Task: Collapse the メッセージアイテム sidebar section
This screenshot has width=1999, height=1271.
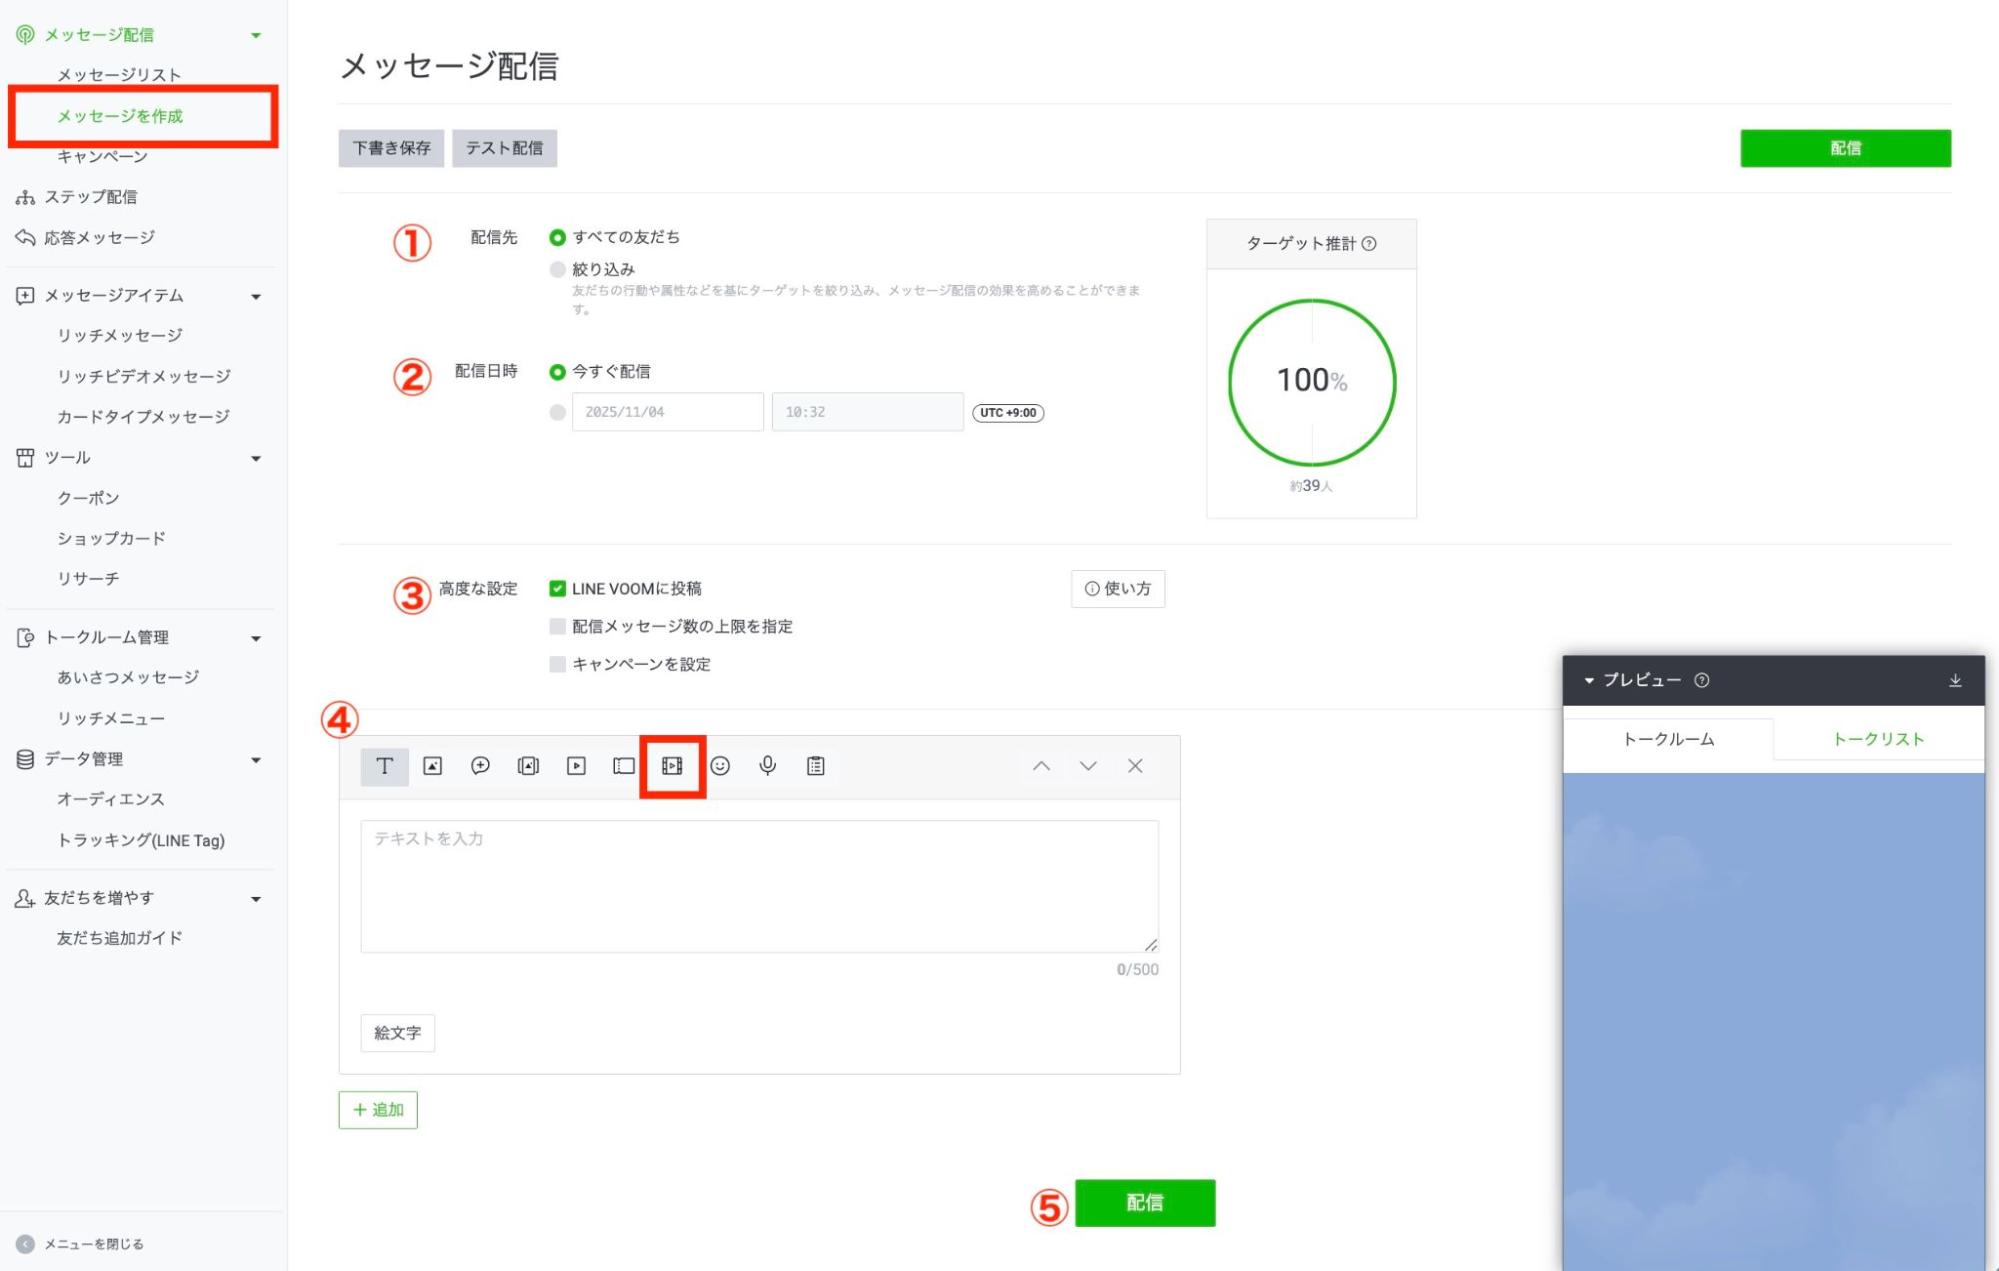Action: pyautogui.click(x=256, y=296)
